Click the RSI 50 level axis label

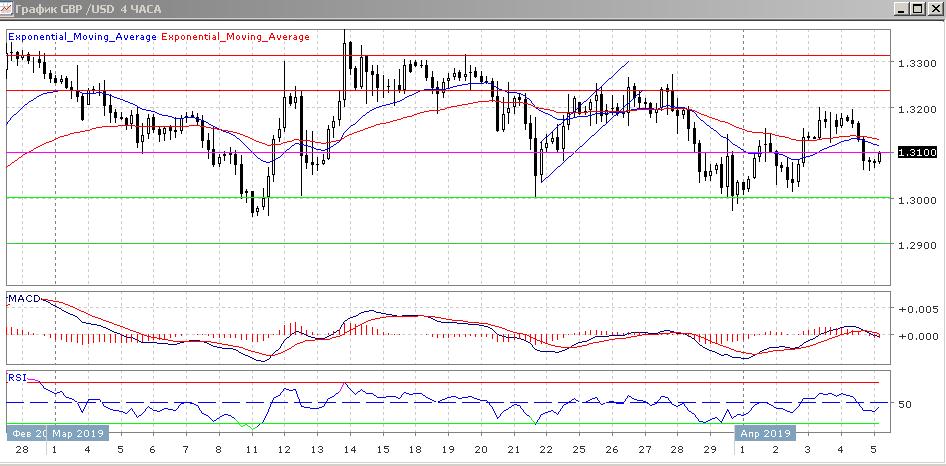pos(904,405)
